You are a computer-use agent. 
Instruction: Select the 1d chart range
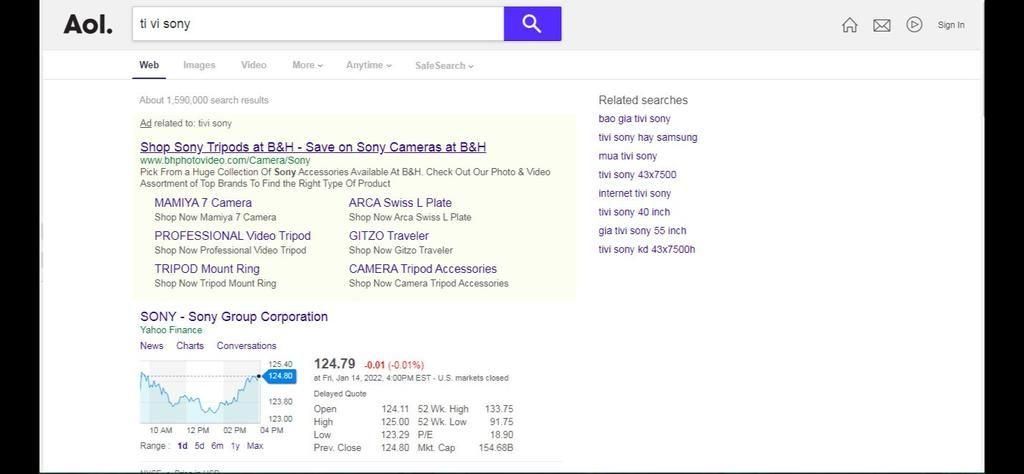183,446
